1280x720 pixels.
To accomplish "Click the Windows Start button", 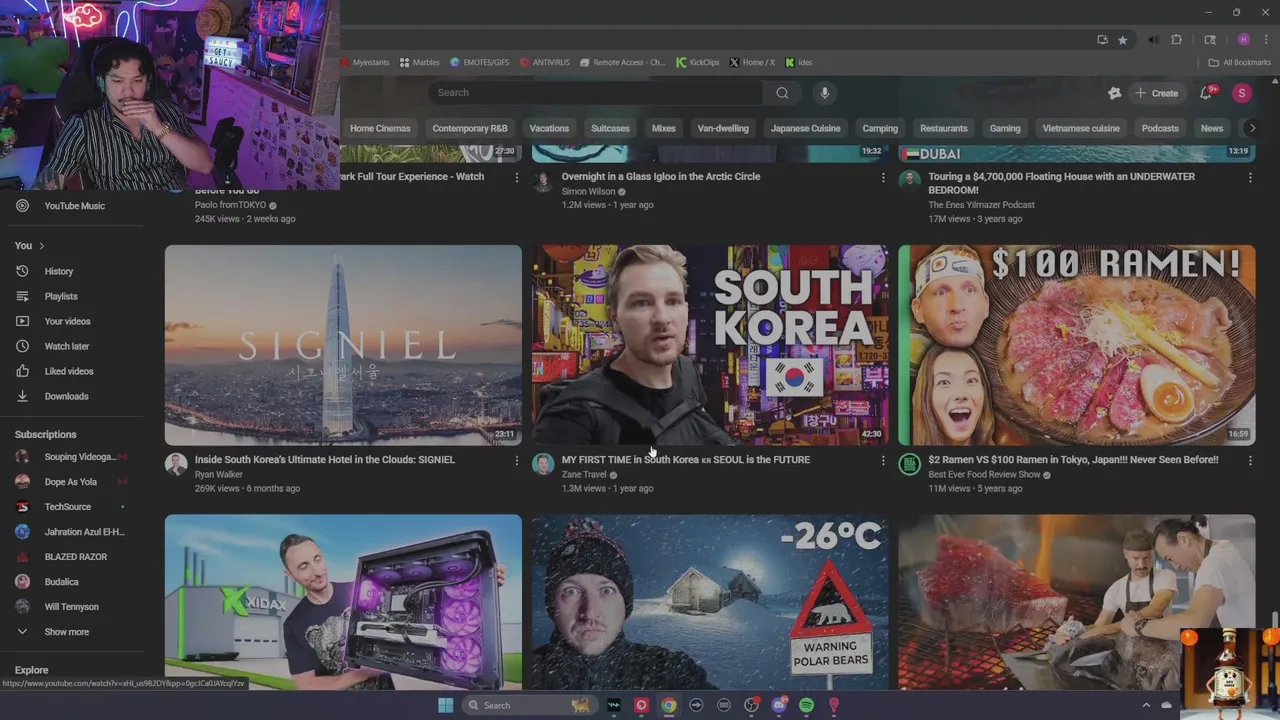I will 445,705.
